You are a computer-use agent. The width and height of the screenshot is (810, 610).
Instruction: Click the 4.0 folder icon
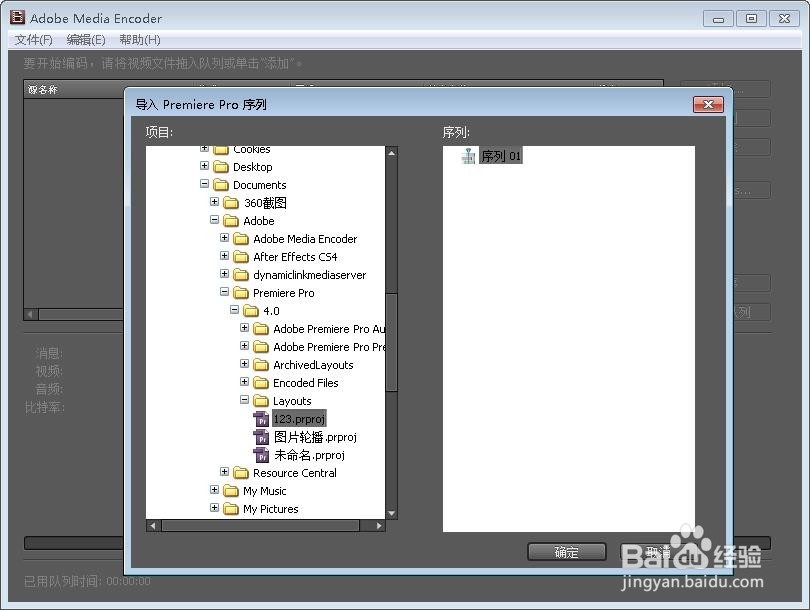[x=251, y=311]
